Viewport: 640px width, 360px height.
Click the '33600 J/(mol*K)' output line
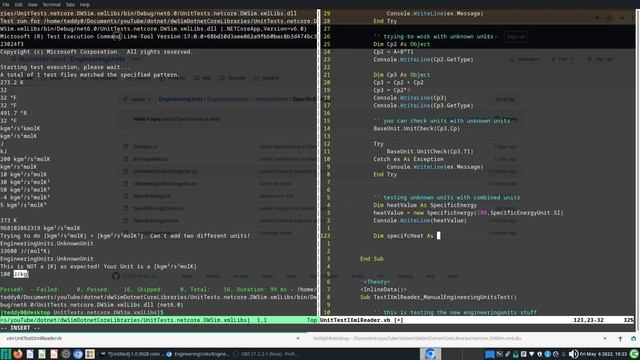(x=25, y=251)
